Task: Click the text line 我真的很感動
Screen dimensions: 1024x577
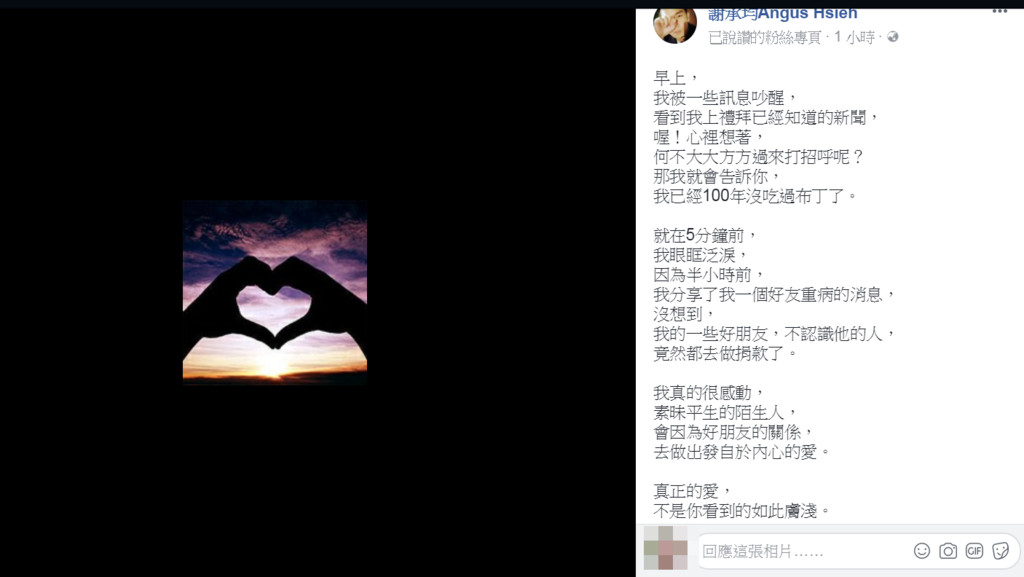Action: (708, 393)
